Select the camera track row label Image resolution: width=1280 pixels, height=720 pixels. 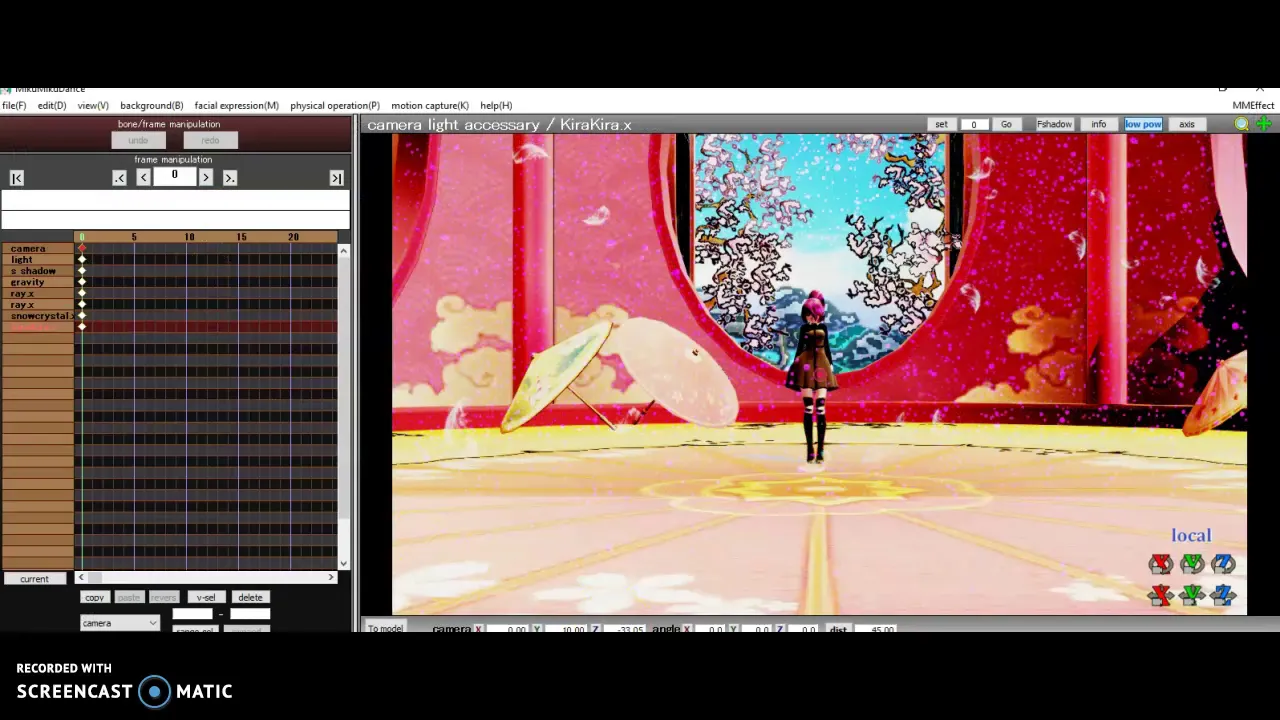(x=38, y=248)
